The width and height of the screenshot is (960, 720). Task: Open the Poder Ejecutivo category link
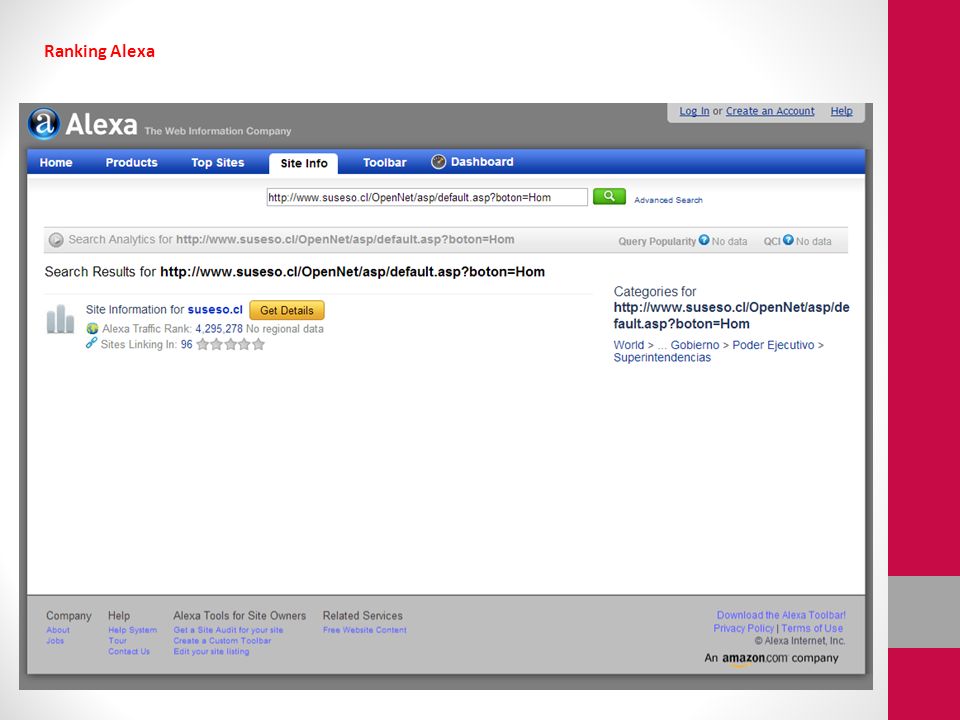(773, 345)
